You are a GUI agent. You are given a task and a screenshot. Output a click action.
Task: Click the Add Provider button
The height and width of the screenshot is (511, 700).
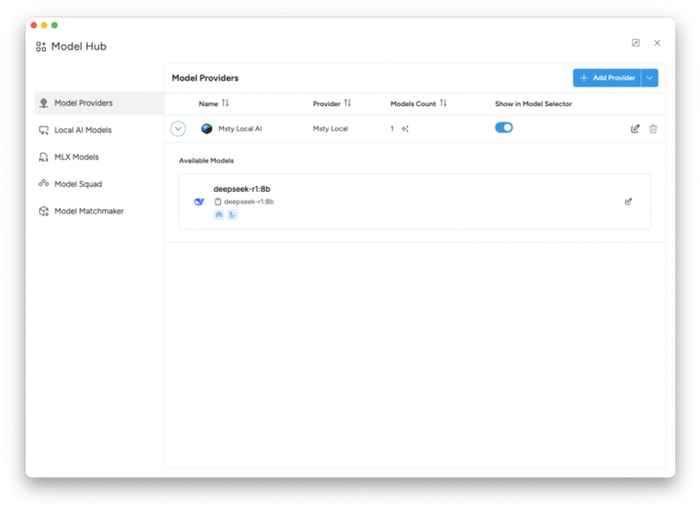tap(607, 78)
